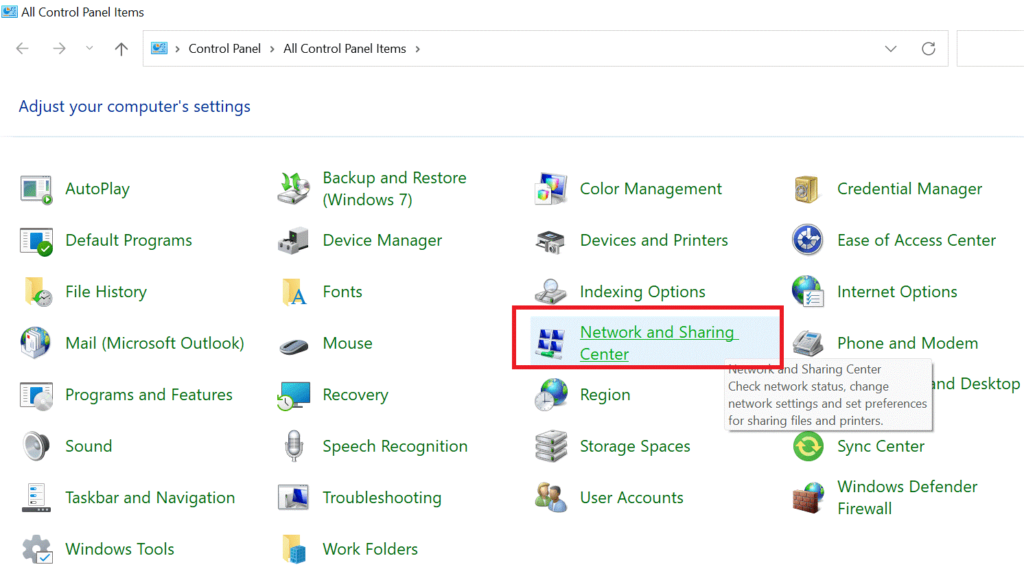Image resolution: width=1024 pixels, height=567 pixels.
Task: Click the Internet Options globe icon
Action: (x=808, y=291)
